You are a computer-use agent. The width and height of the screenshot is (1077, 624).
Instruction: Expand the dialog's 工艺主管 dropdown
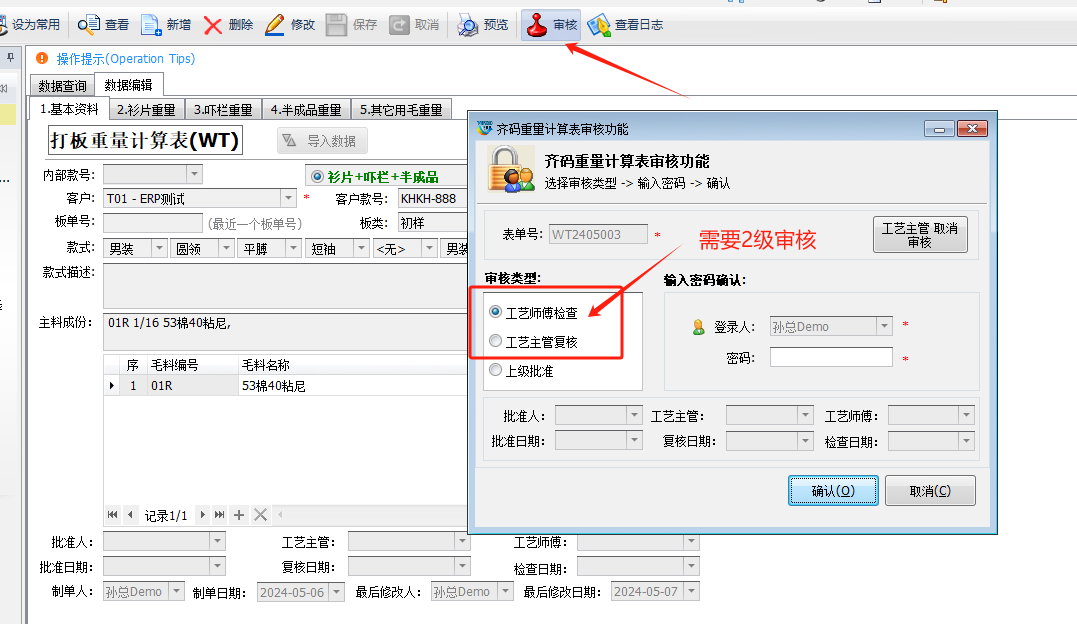click(805, 415)
